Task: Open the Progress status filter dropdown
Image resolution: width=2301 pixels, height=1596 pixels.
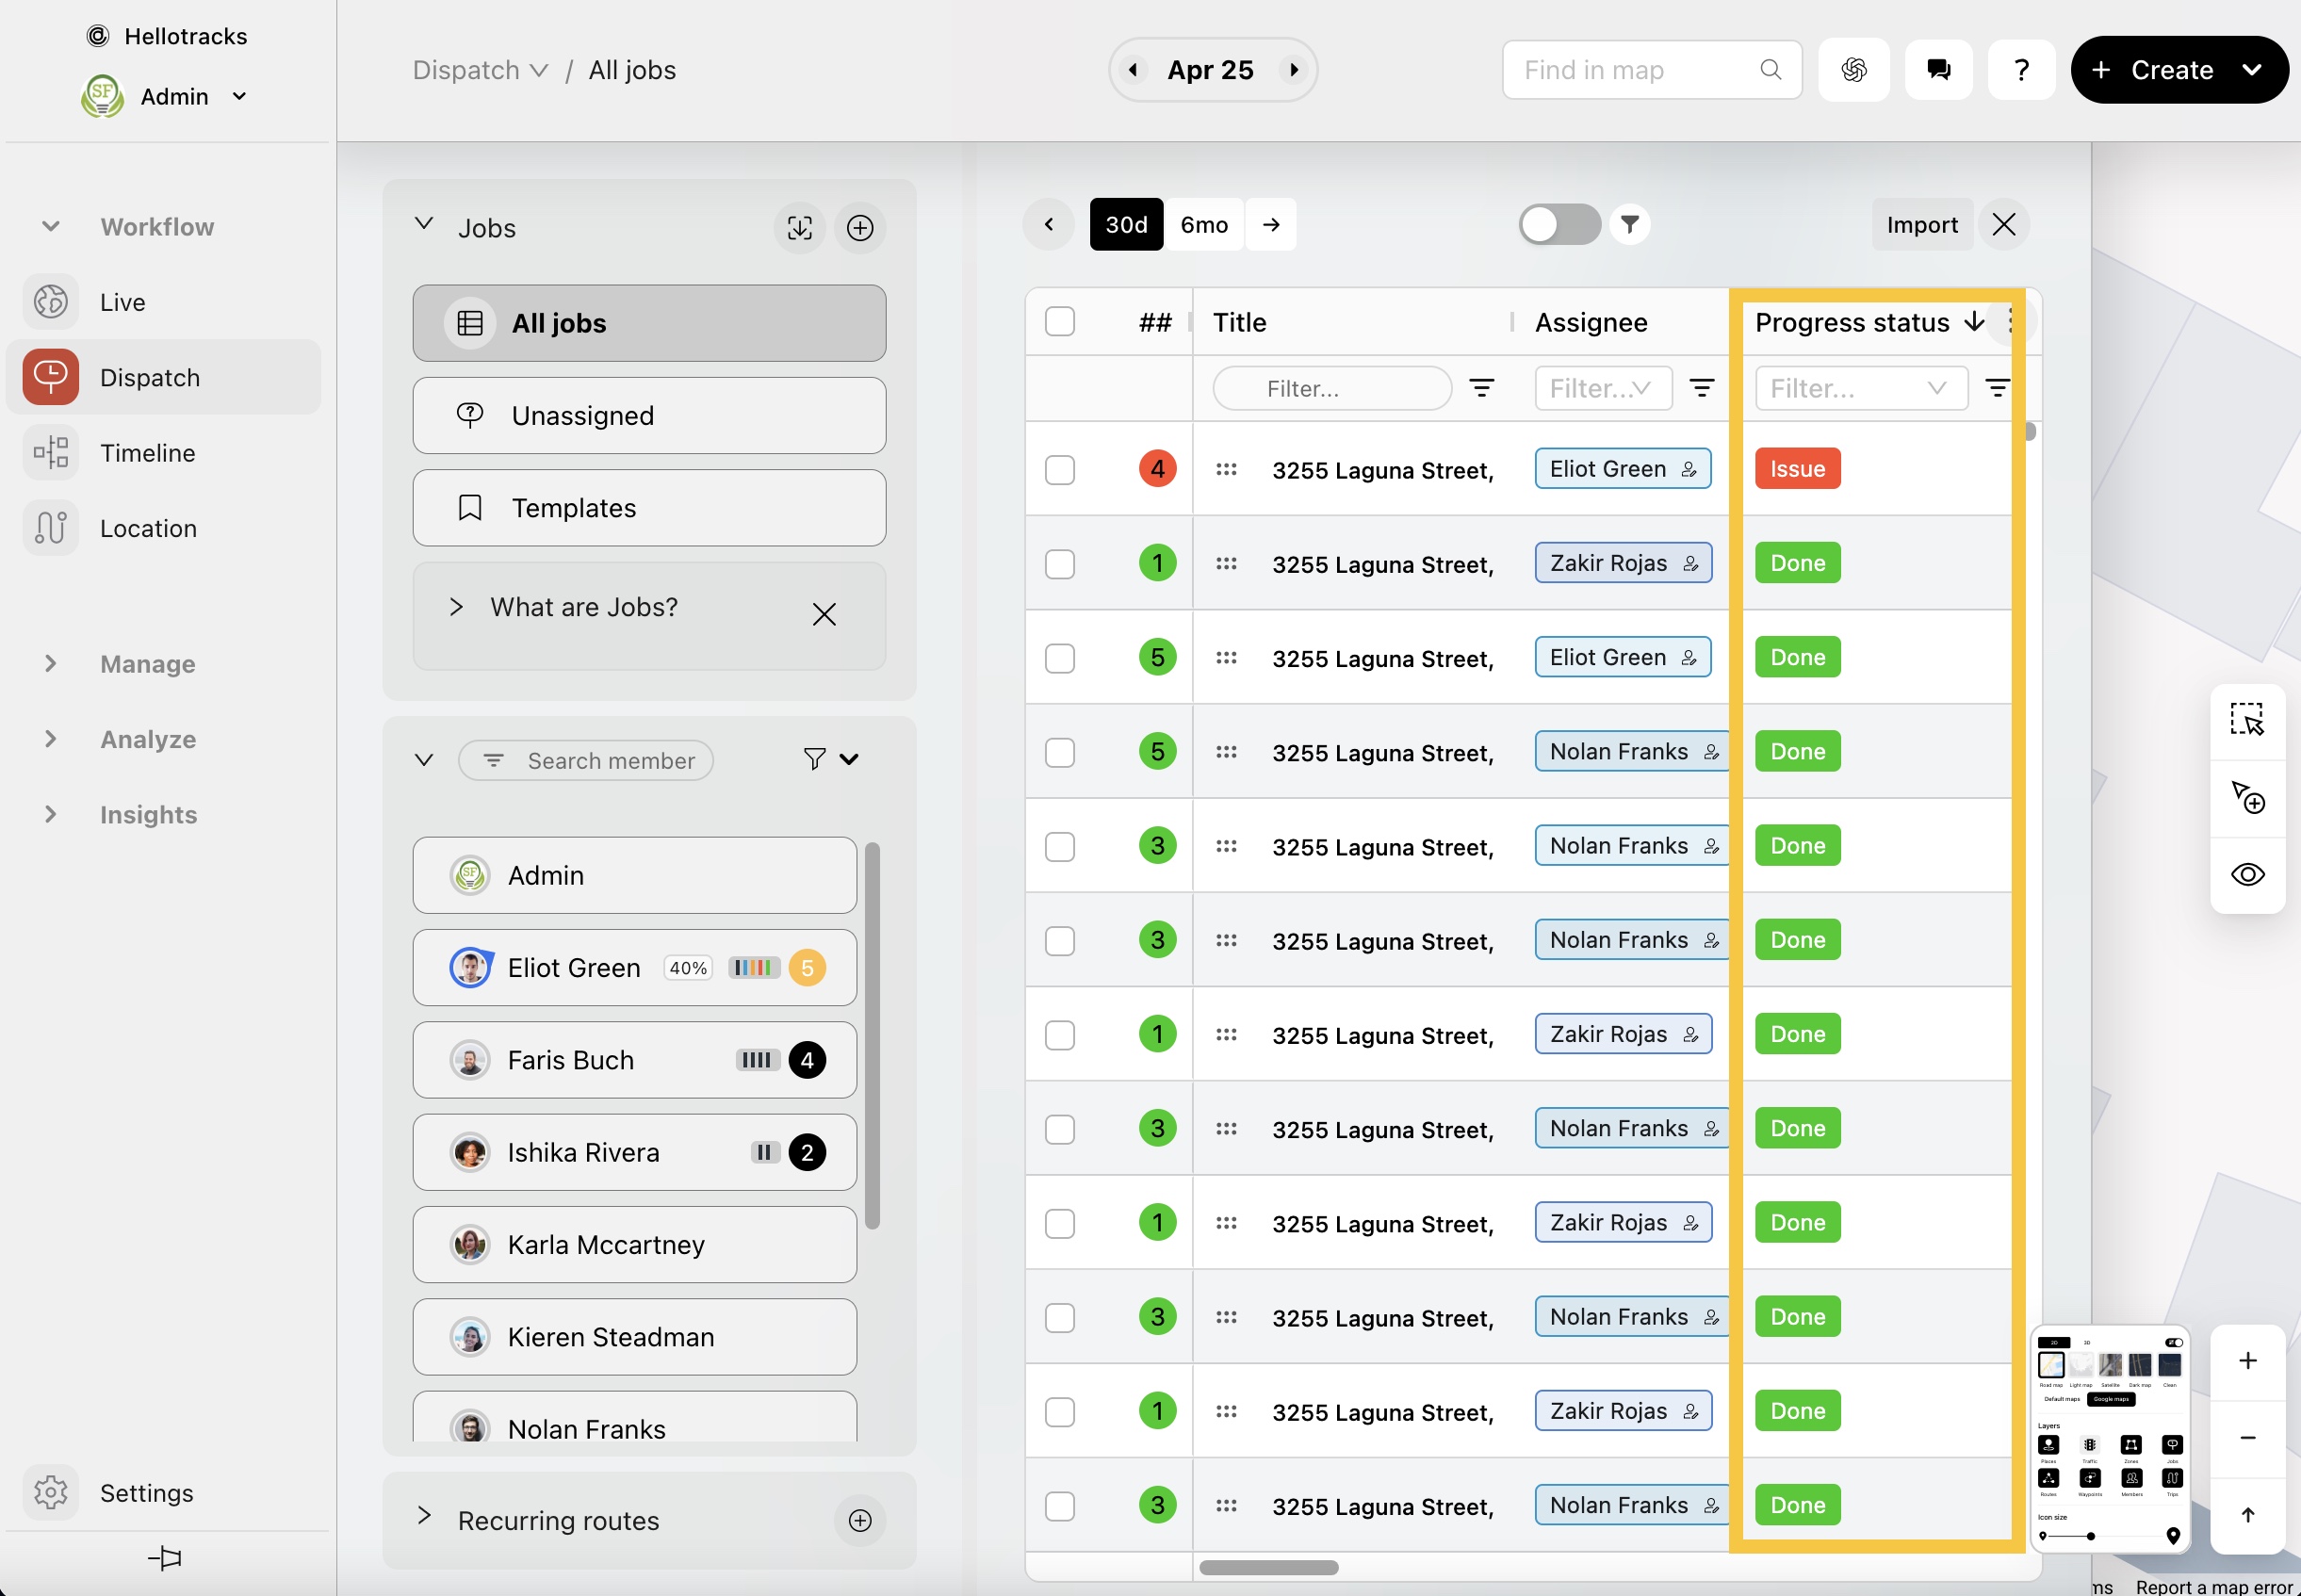Action: [x=1860, y=388]
